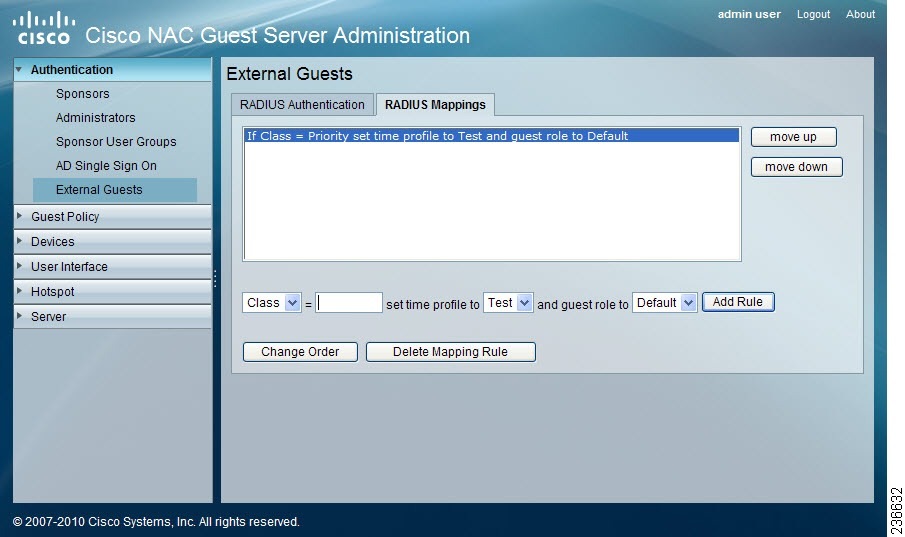Select the RADIUS Mappings tab
The width and height of the screenshot is (905, 537).
(435, 105)
